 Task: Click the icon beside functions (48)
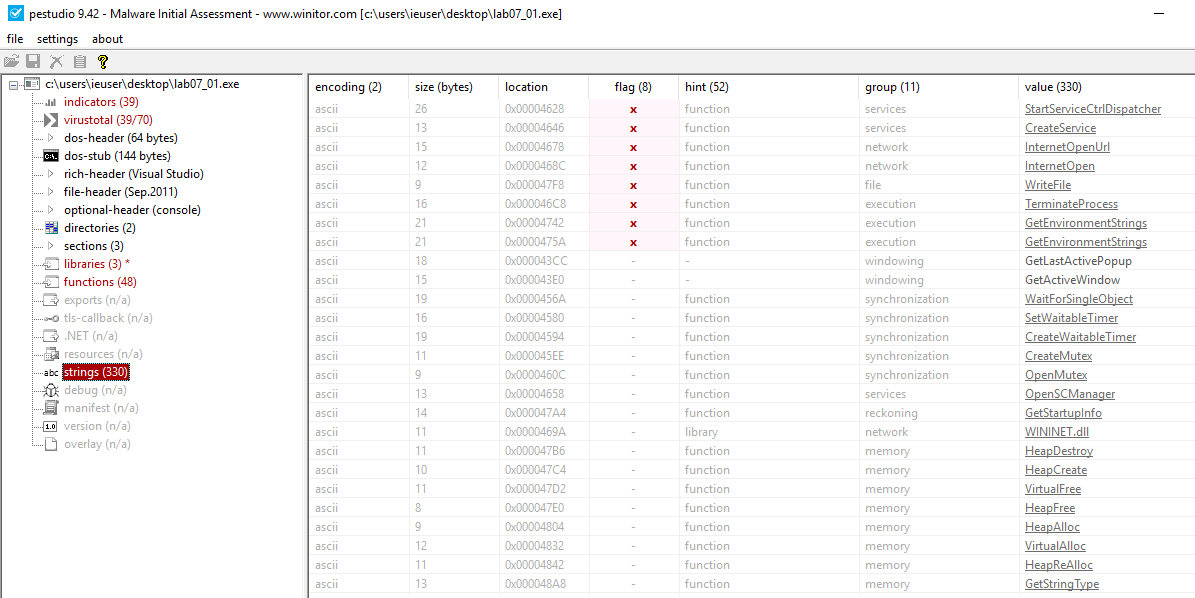[50, 282]
